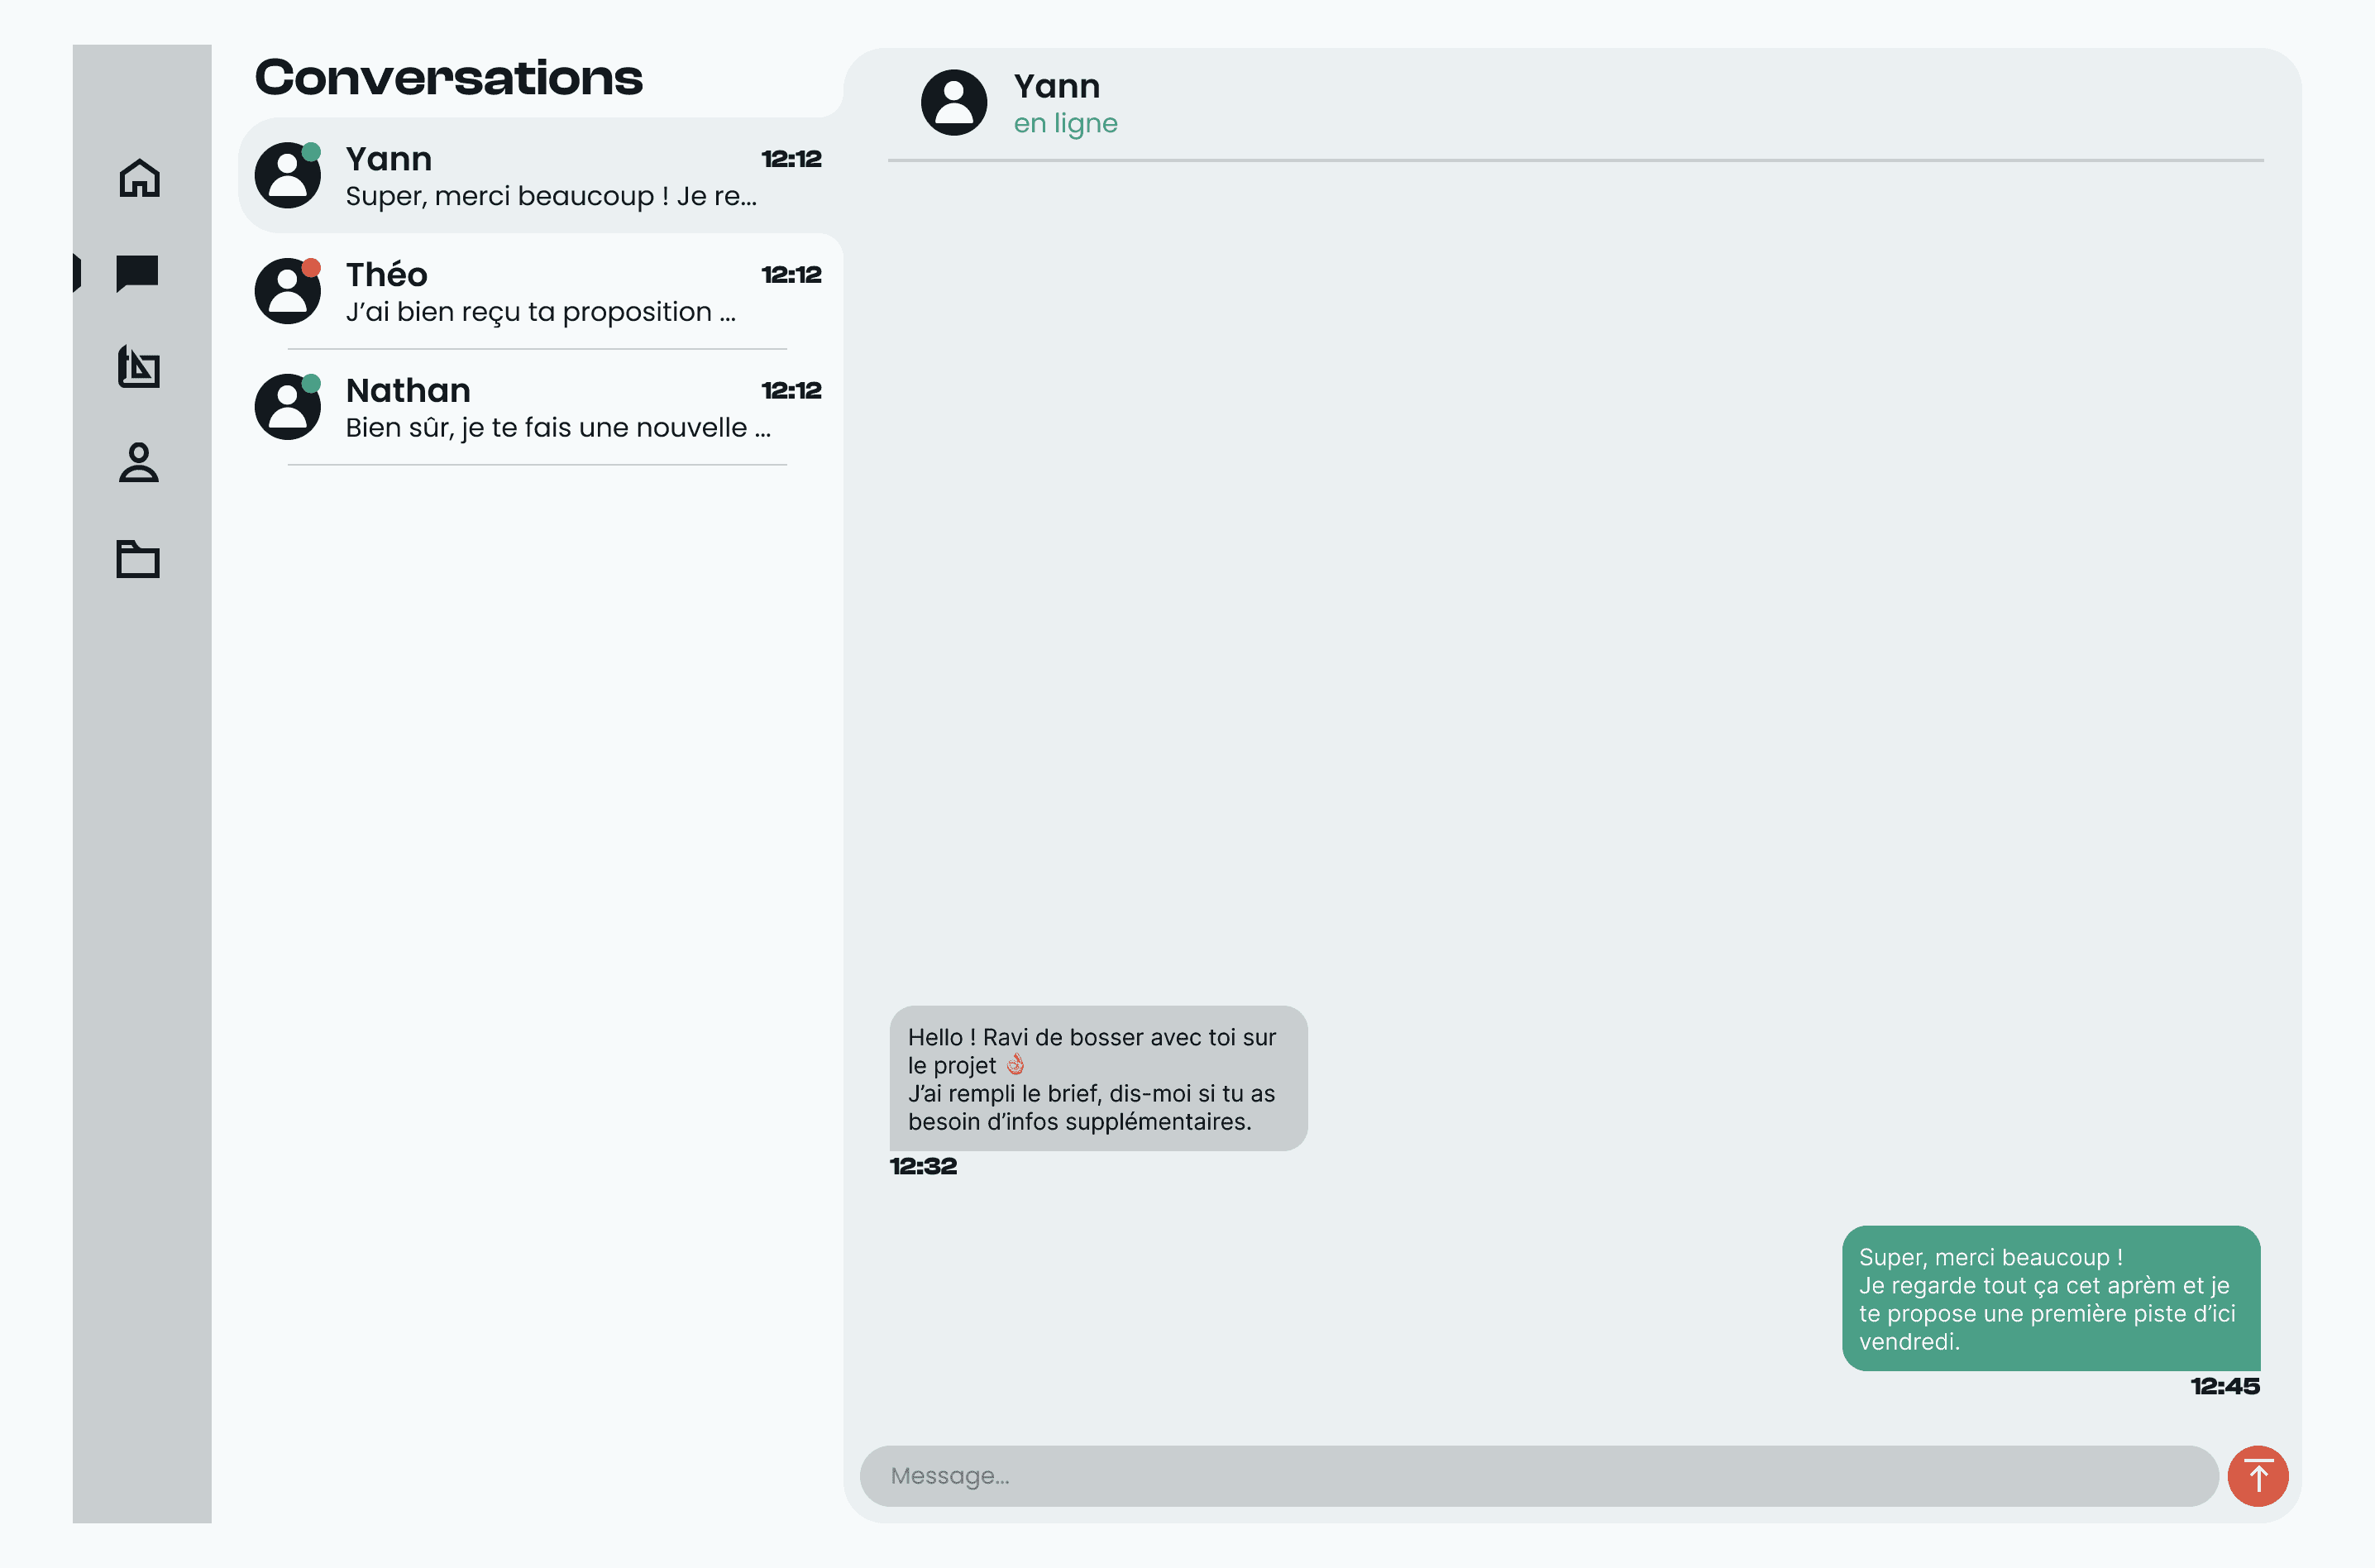The image size is (2375, 1568).
Task: Click Yann's name in the chat header
Action: (1056, 86)
